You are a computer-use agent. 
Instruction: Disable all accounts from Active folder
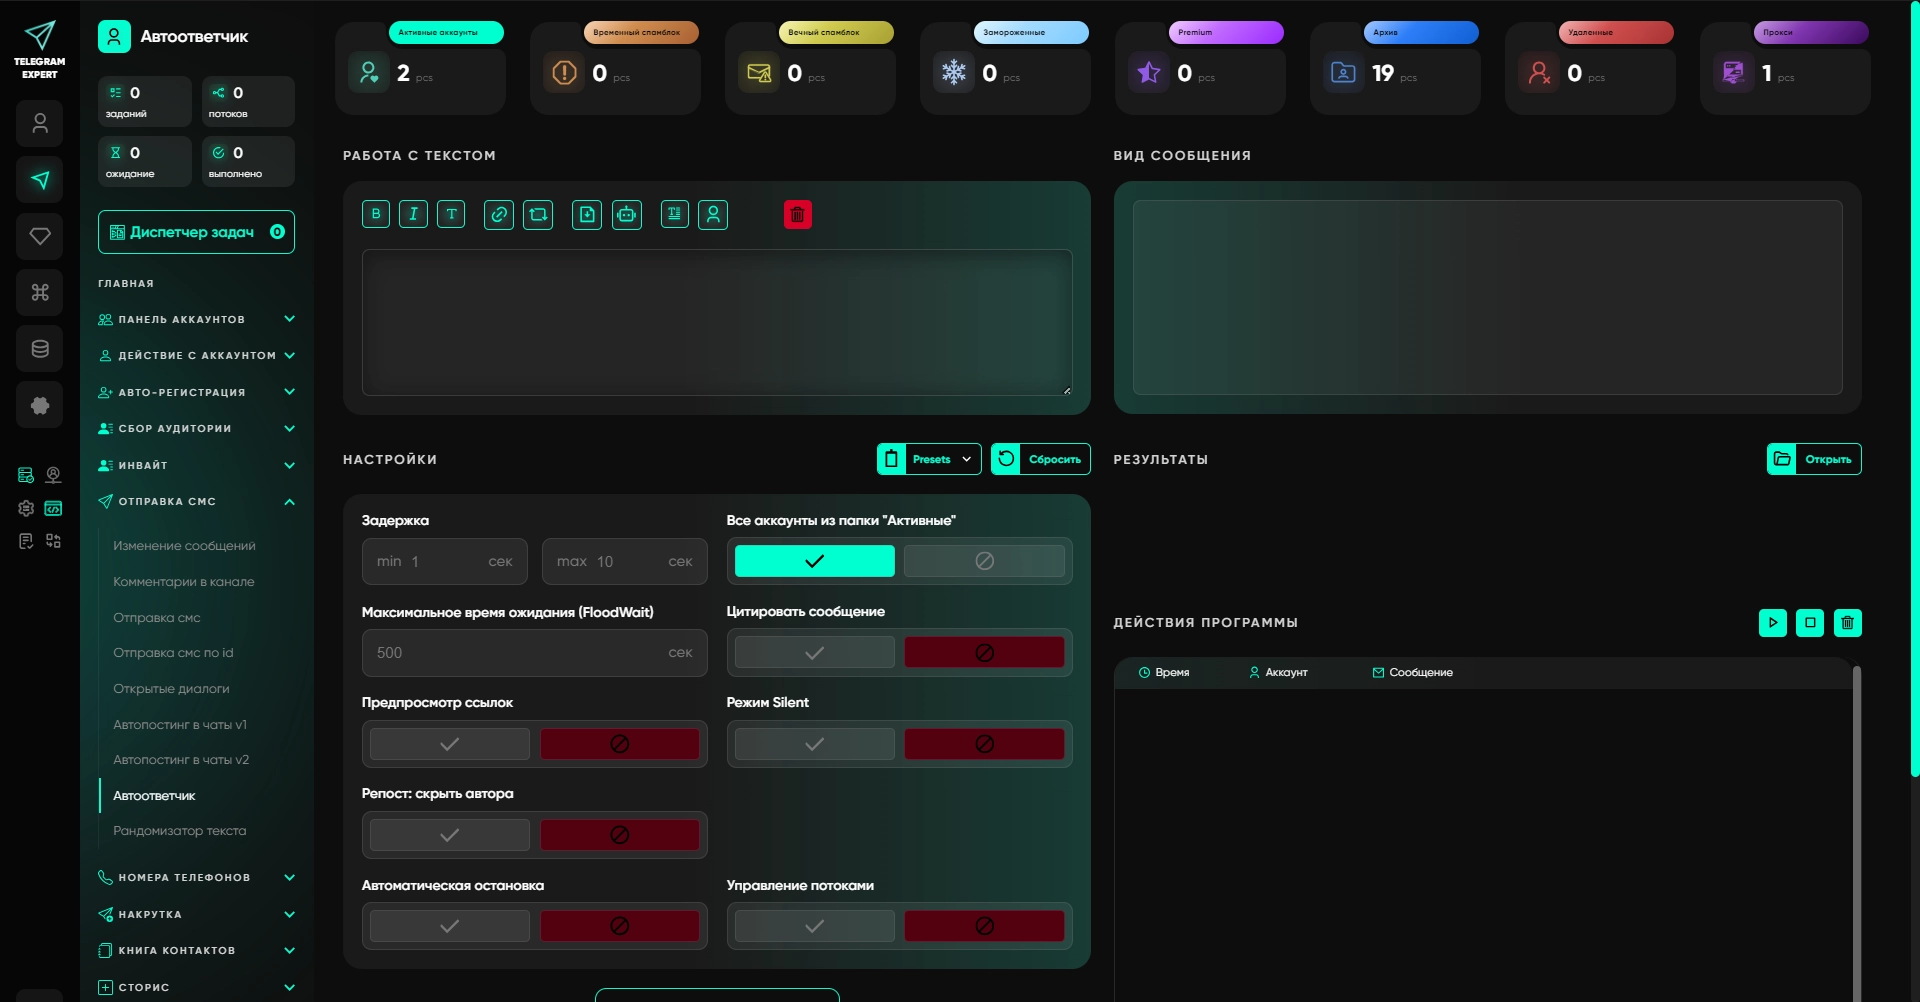click(984, 561)
